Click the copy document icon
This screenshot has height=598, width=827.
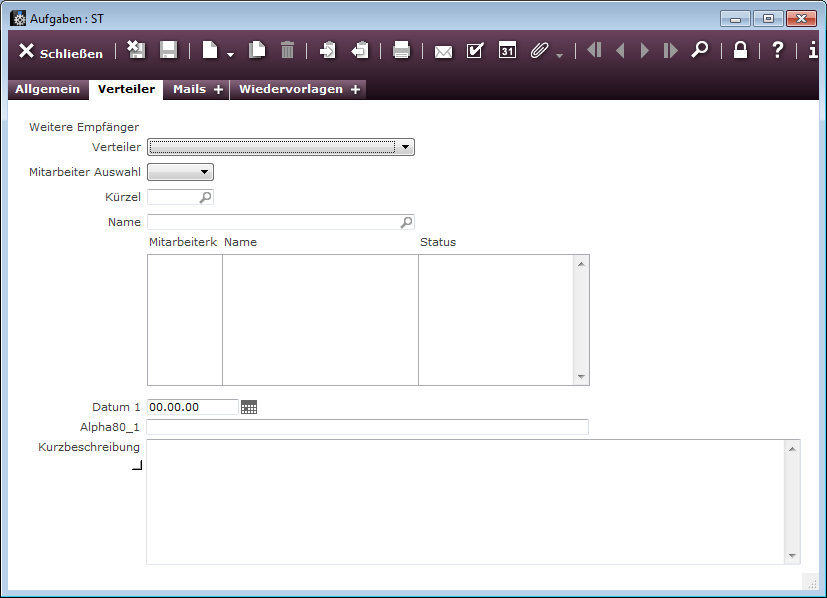tap(257, 51)
